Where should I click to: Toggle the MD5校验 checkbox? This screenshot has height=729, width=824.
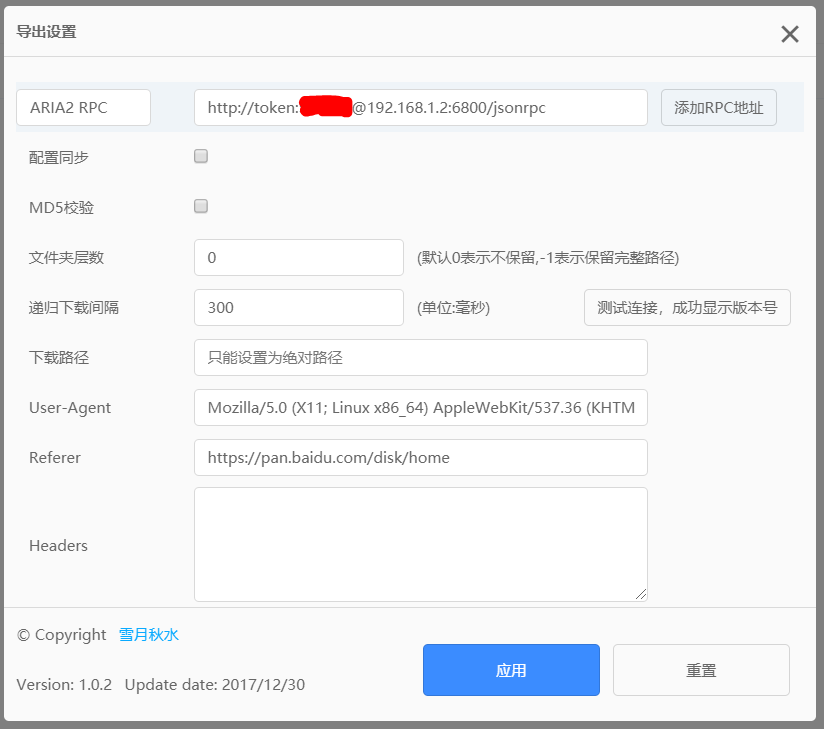[x=201, y=206]
